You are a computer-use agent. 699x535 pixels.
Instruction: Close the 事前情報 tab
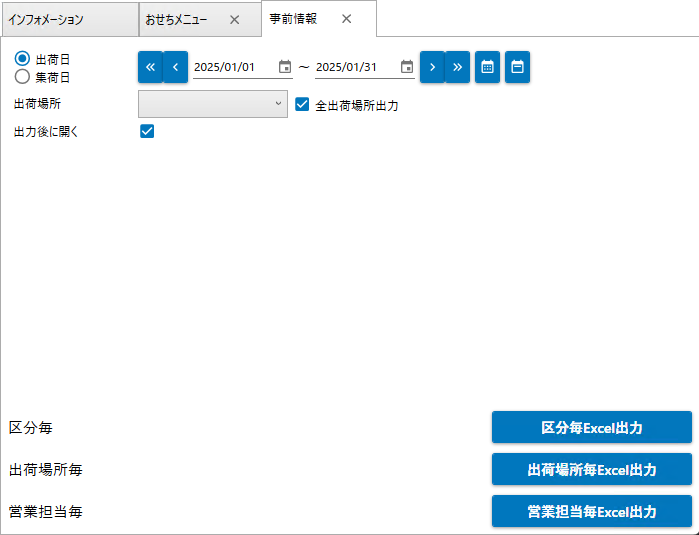point(346,19)
